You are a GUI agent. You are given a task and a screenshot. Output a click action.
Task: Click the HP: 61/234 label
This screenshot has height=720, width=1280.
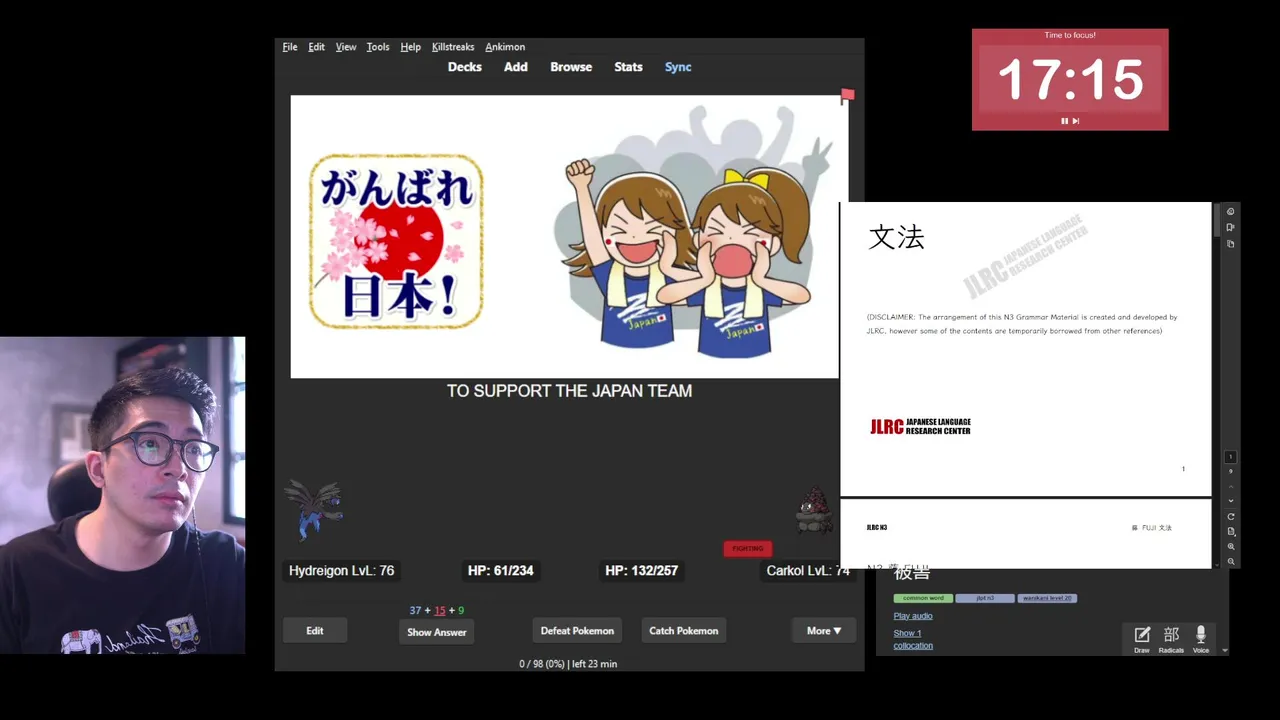click(x=501, y=571)
